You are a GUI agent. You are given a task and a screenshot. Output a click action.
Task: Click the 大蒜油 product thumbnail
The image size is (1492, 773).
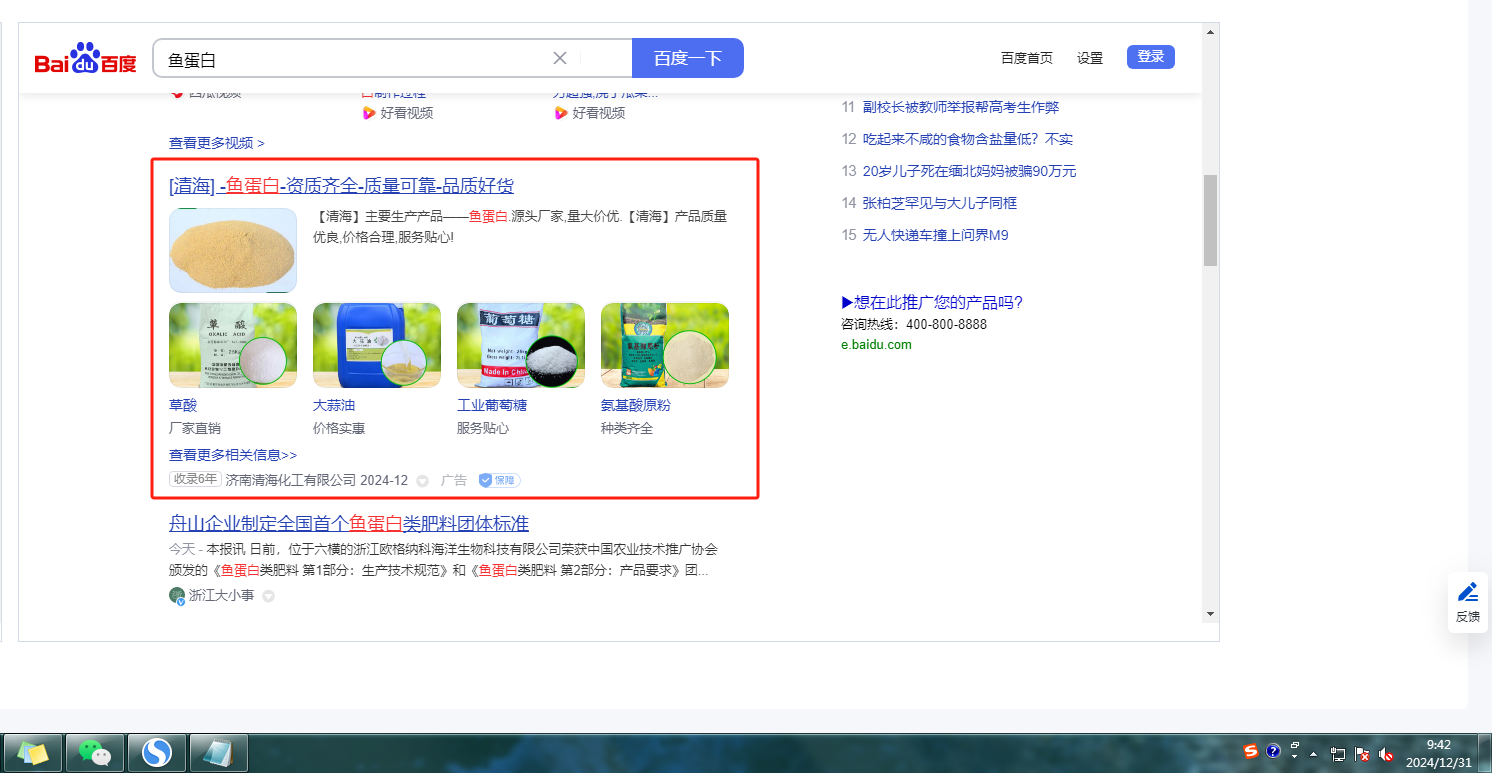(x=376, y=345)
